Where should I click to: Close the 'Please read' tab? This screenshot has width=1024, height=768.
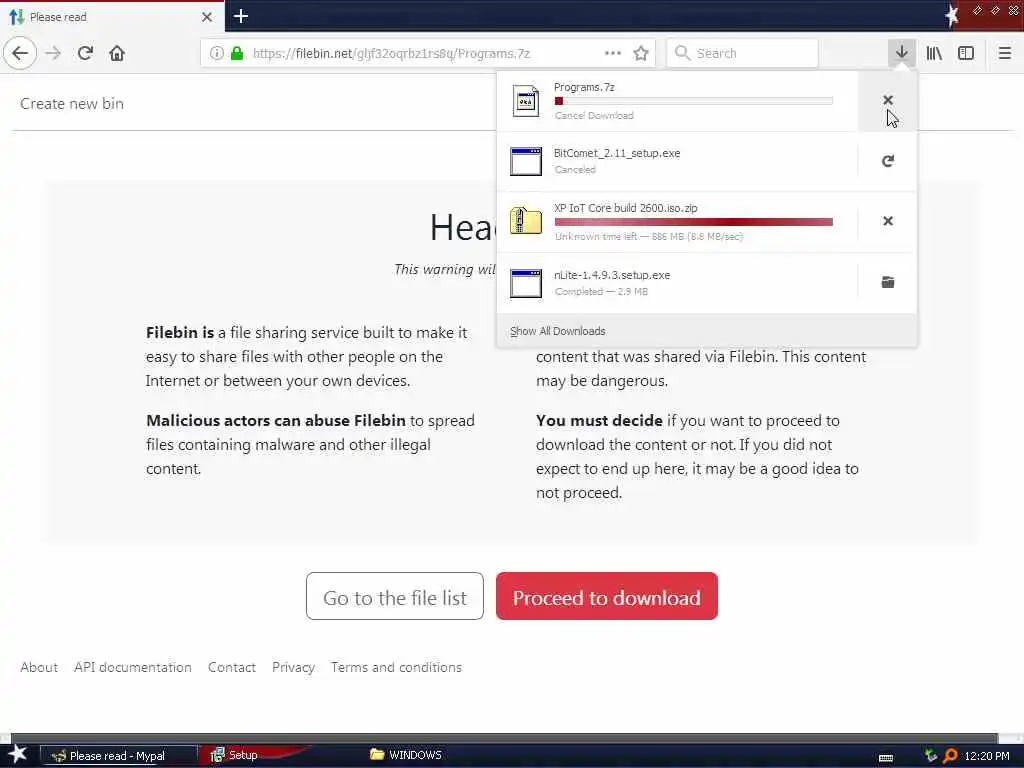(207, 17)
